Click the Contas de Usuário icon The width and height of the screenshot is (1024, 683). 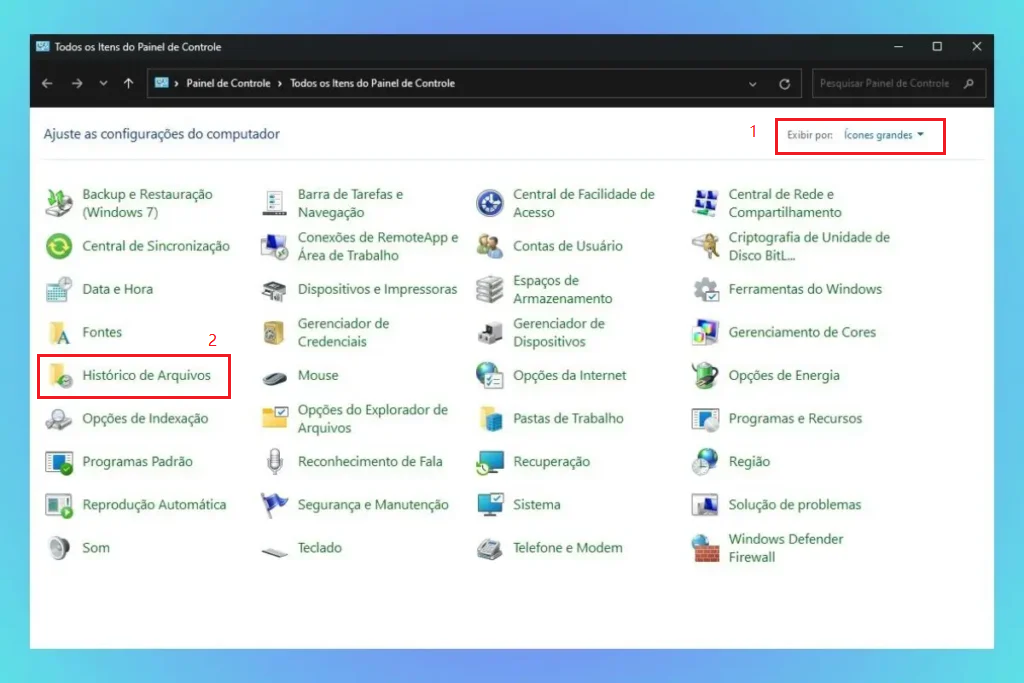tap(490, 246)
